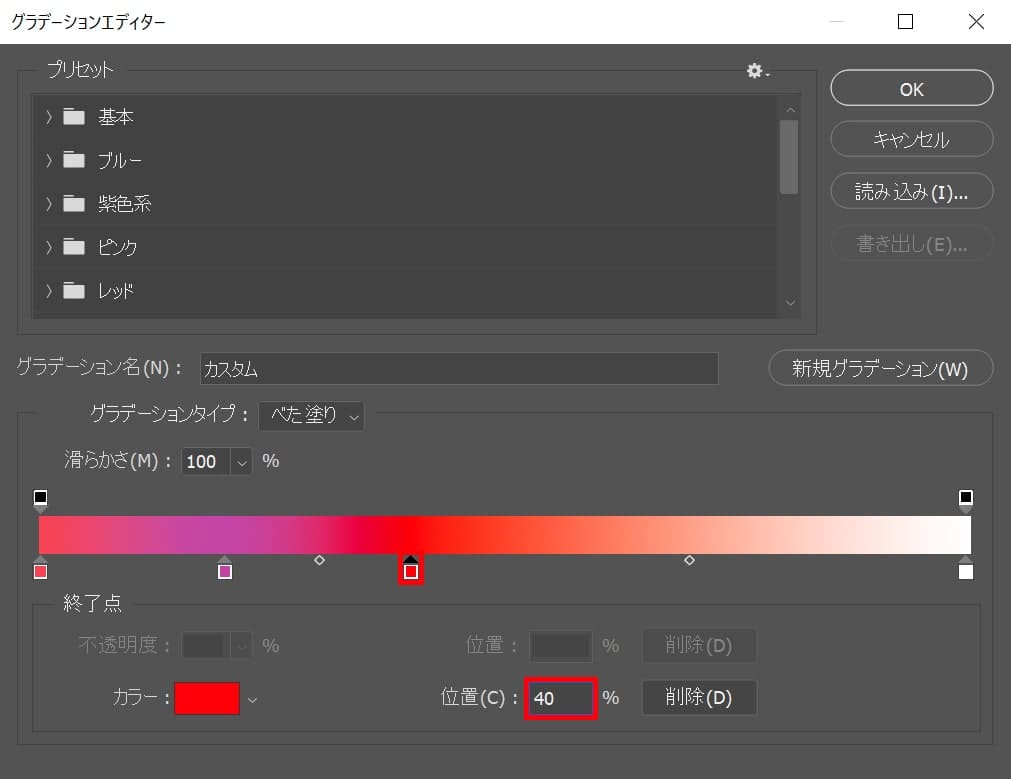Viewport: 1011px width, 779px height.
Task: Select the 紫色系 folder icon
Action: click(x=74, y=204)
